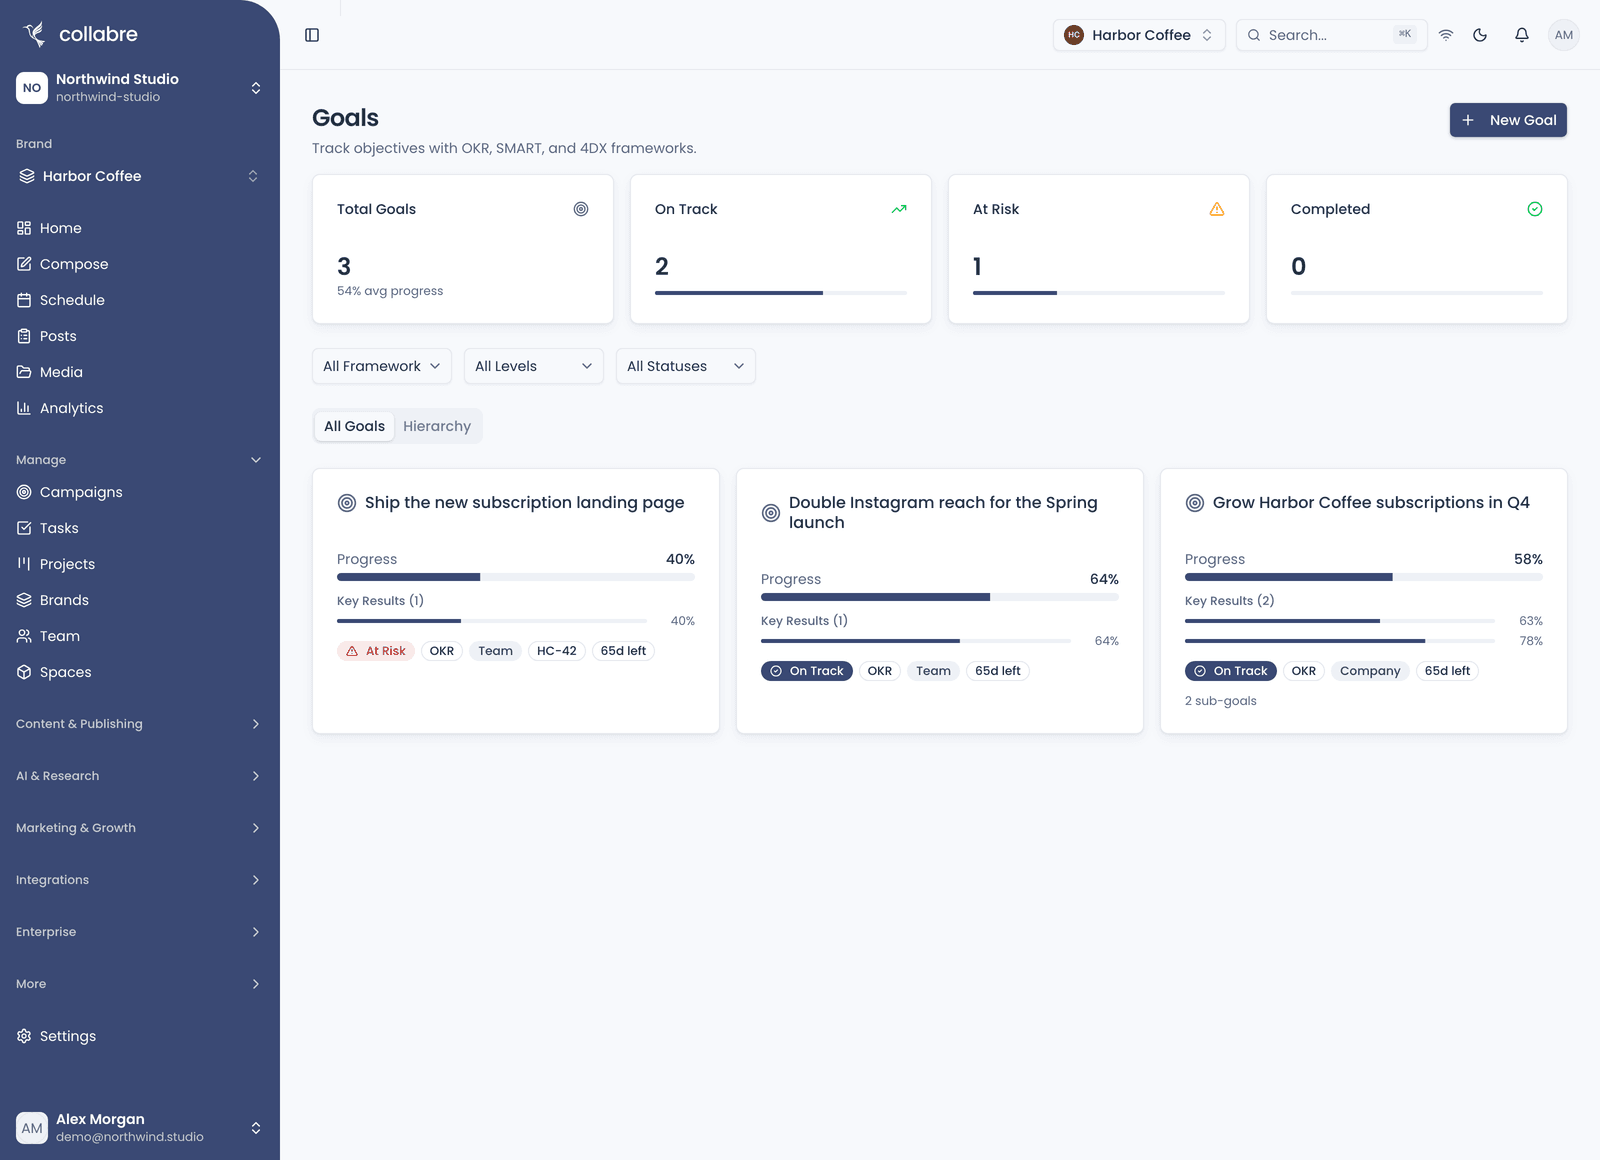Open Analytics from the sidebar

(x=140, y=408)
